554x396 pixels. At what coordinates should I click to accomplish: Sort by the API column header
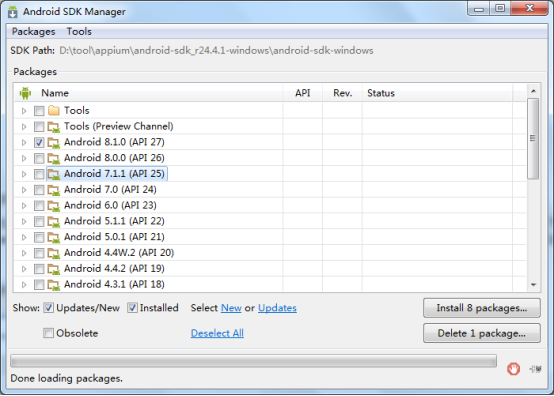point(302,93)
